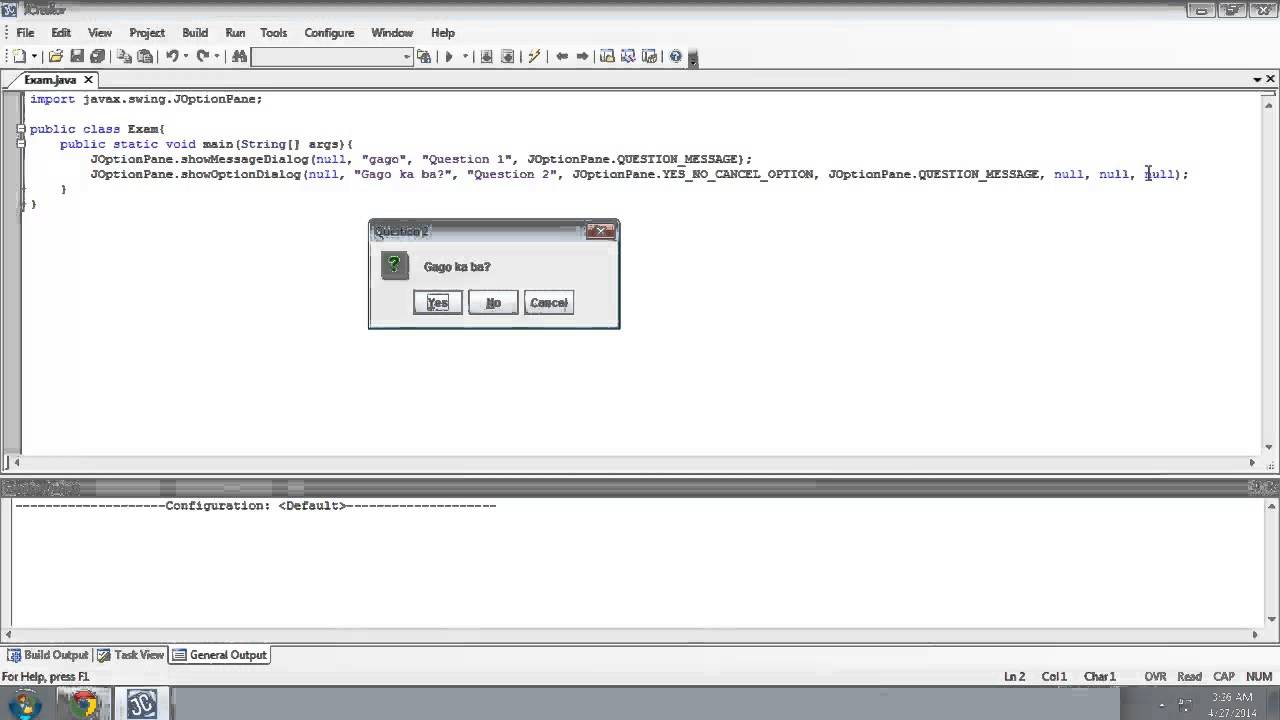Click the navigate Forward arrow icon

[x=582, y=57]
